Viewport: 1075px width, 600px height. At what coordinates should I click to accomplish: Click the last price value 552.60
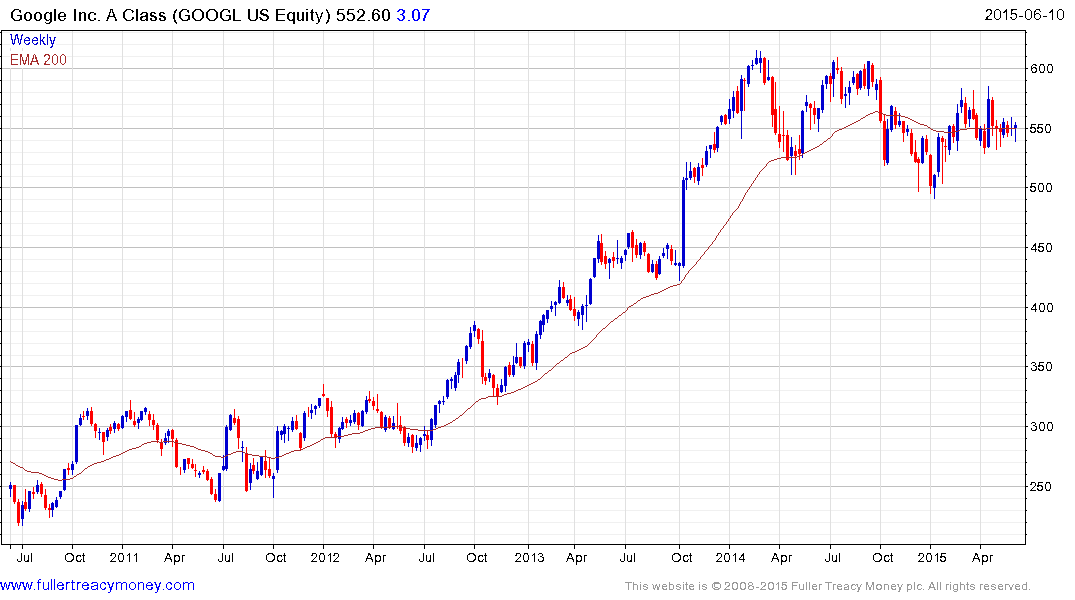pos(363,15)
